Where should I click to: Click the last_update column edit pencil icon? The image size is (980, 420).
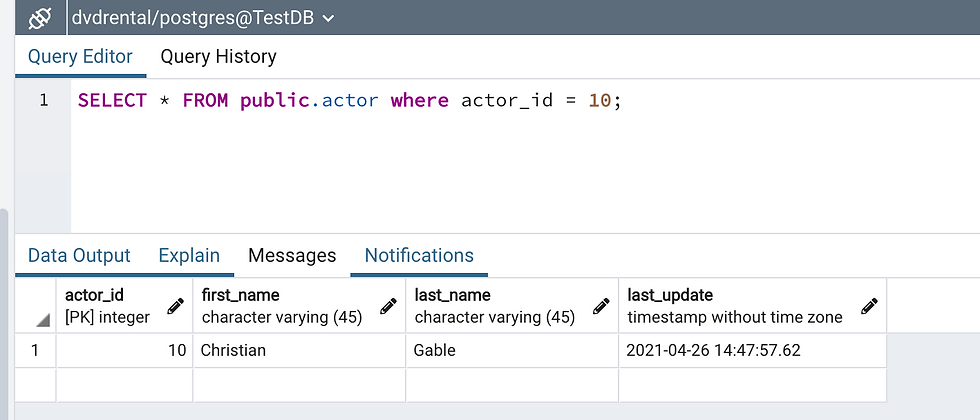pyautogui.click(x=869, y=306)
